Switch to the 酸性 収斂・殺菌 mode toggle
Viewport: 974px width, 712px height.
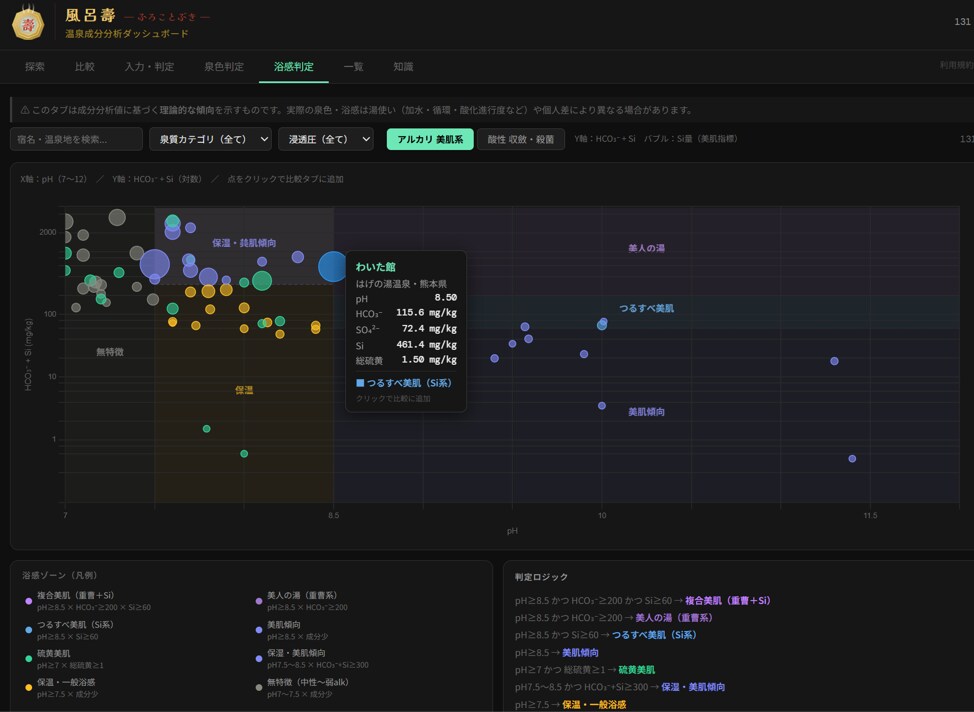point(521,139)
